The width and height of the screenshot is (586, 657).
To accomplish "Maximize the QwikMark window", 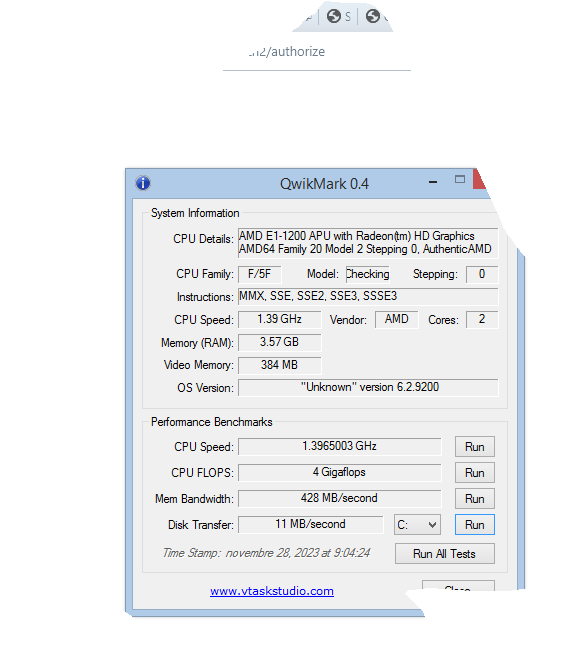I will click(x=460, y=179).
